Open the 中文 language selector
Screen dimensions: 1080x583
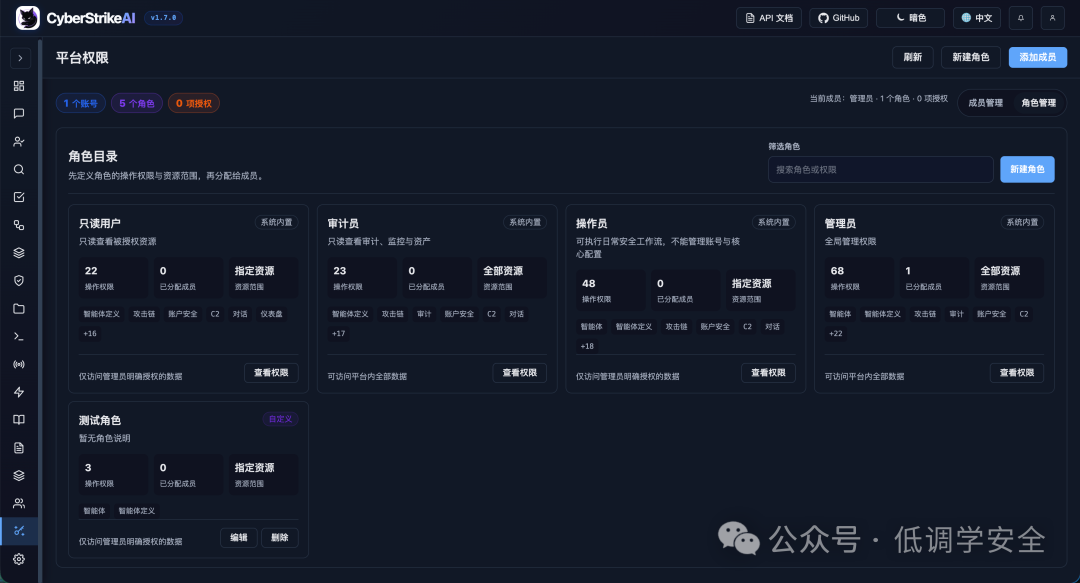click(977, 18)
